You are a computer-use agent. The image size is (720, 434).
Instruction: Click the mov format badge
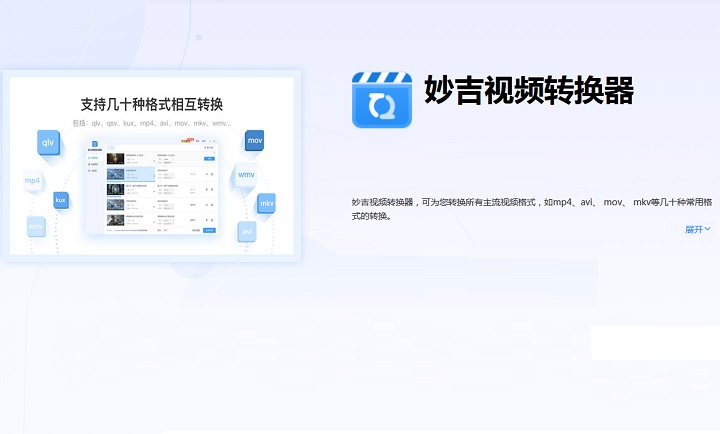click(x=254, y=141)
